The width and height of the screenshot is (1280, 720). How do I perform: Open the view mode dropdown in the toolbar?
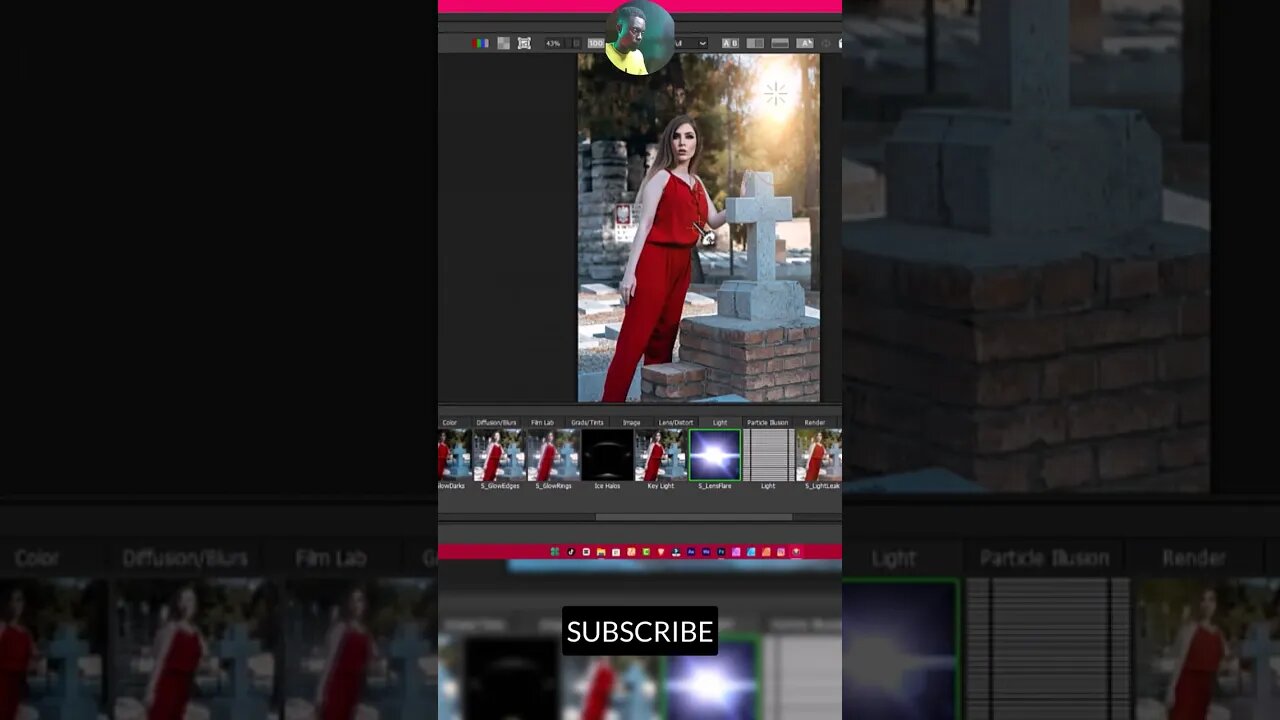pyautogui.click(x=690, y=43)
